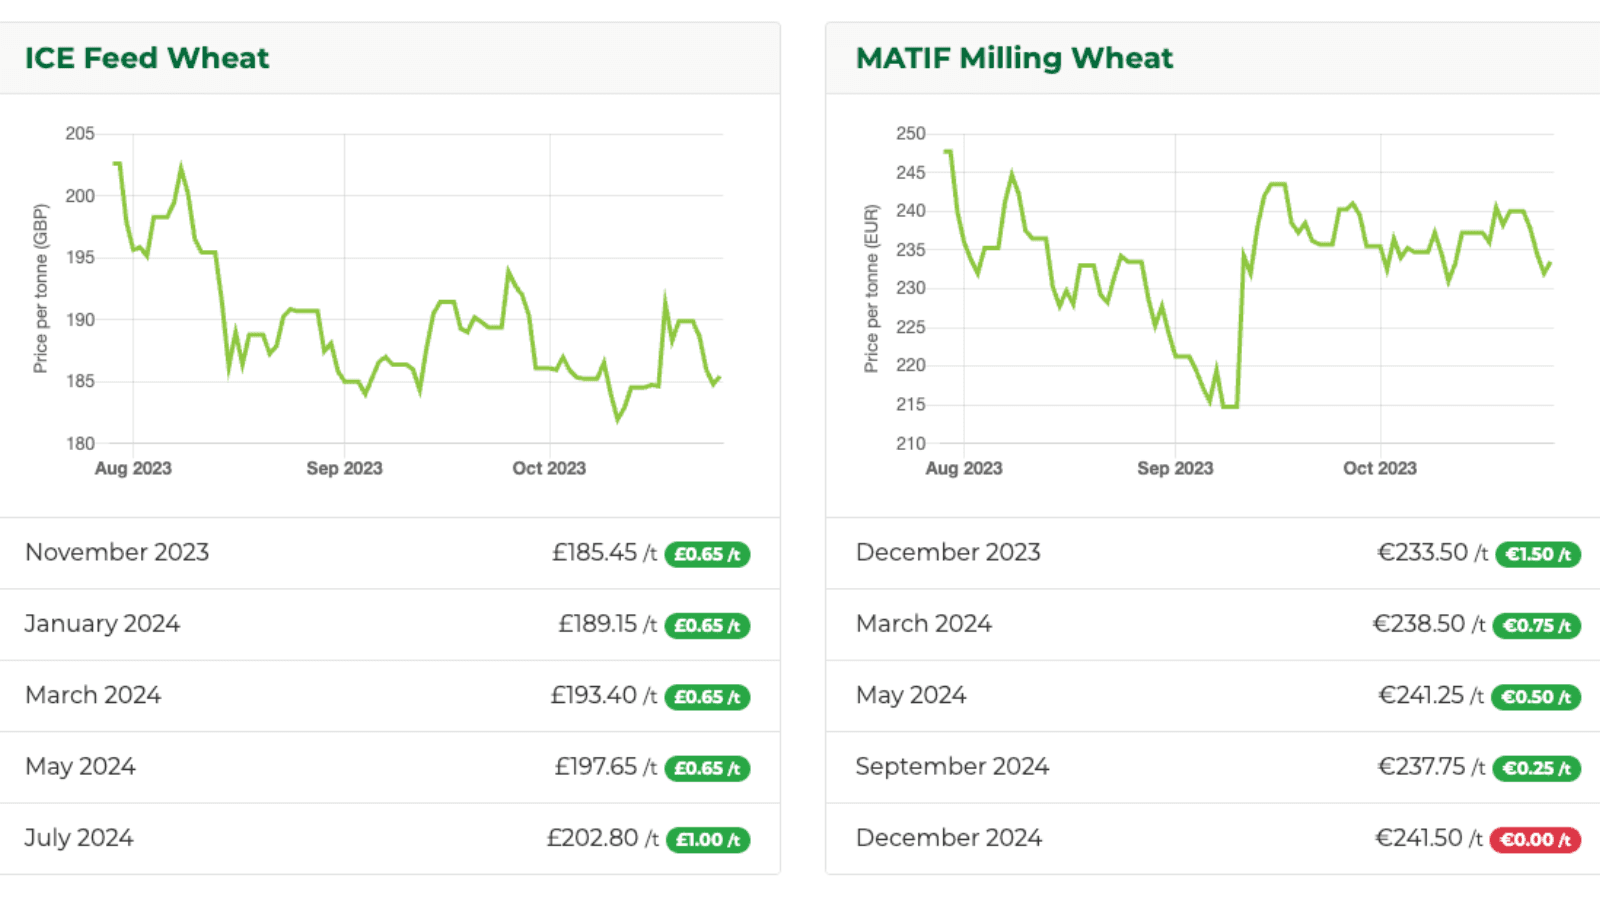The image size is (1600, 900).
Task: Click the red €0.00 /t change badge
Action: click(x=1535, y=840)
